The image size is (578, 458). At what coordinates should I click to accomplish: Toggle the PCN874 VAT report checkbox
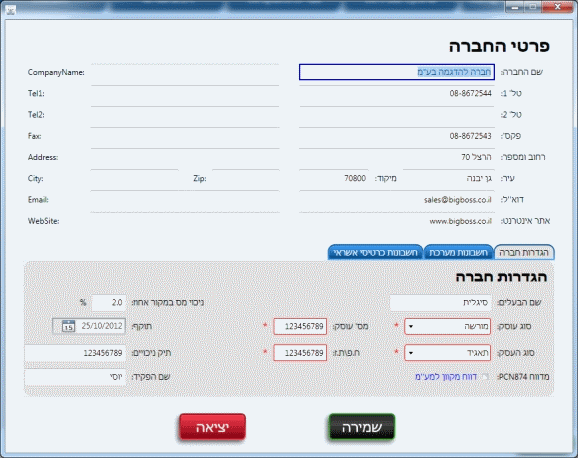tap(485, 377)
